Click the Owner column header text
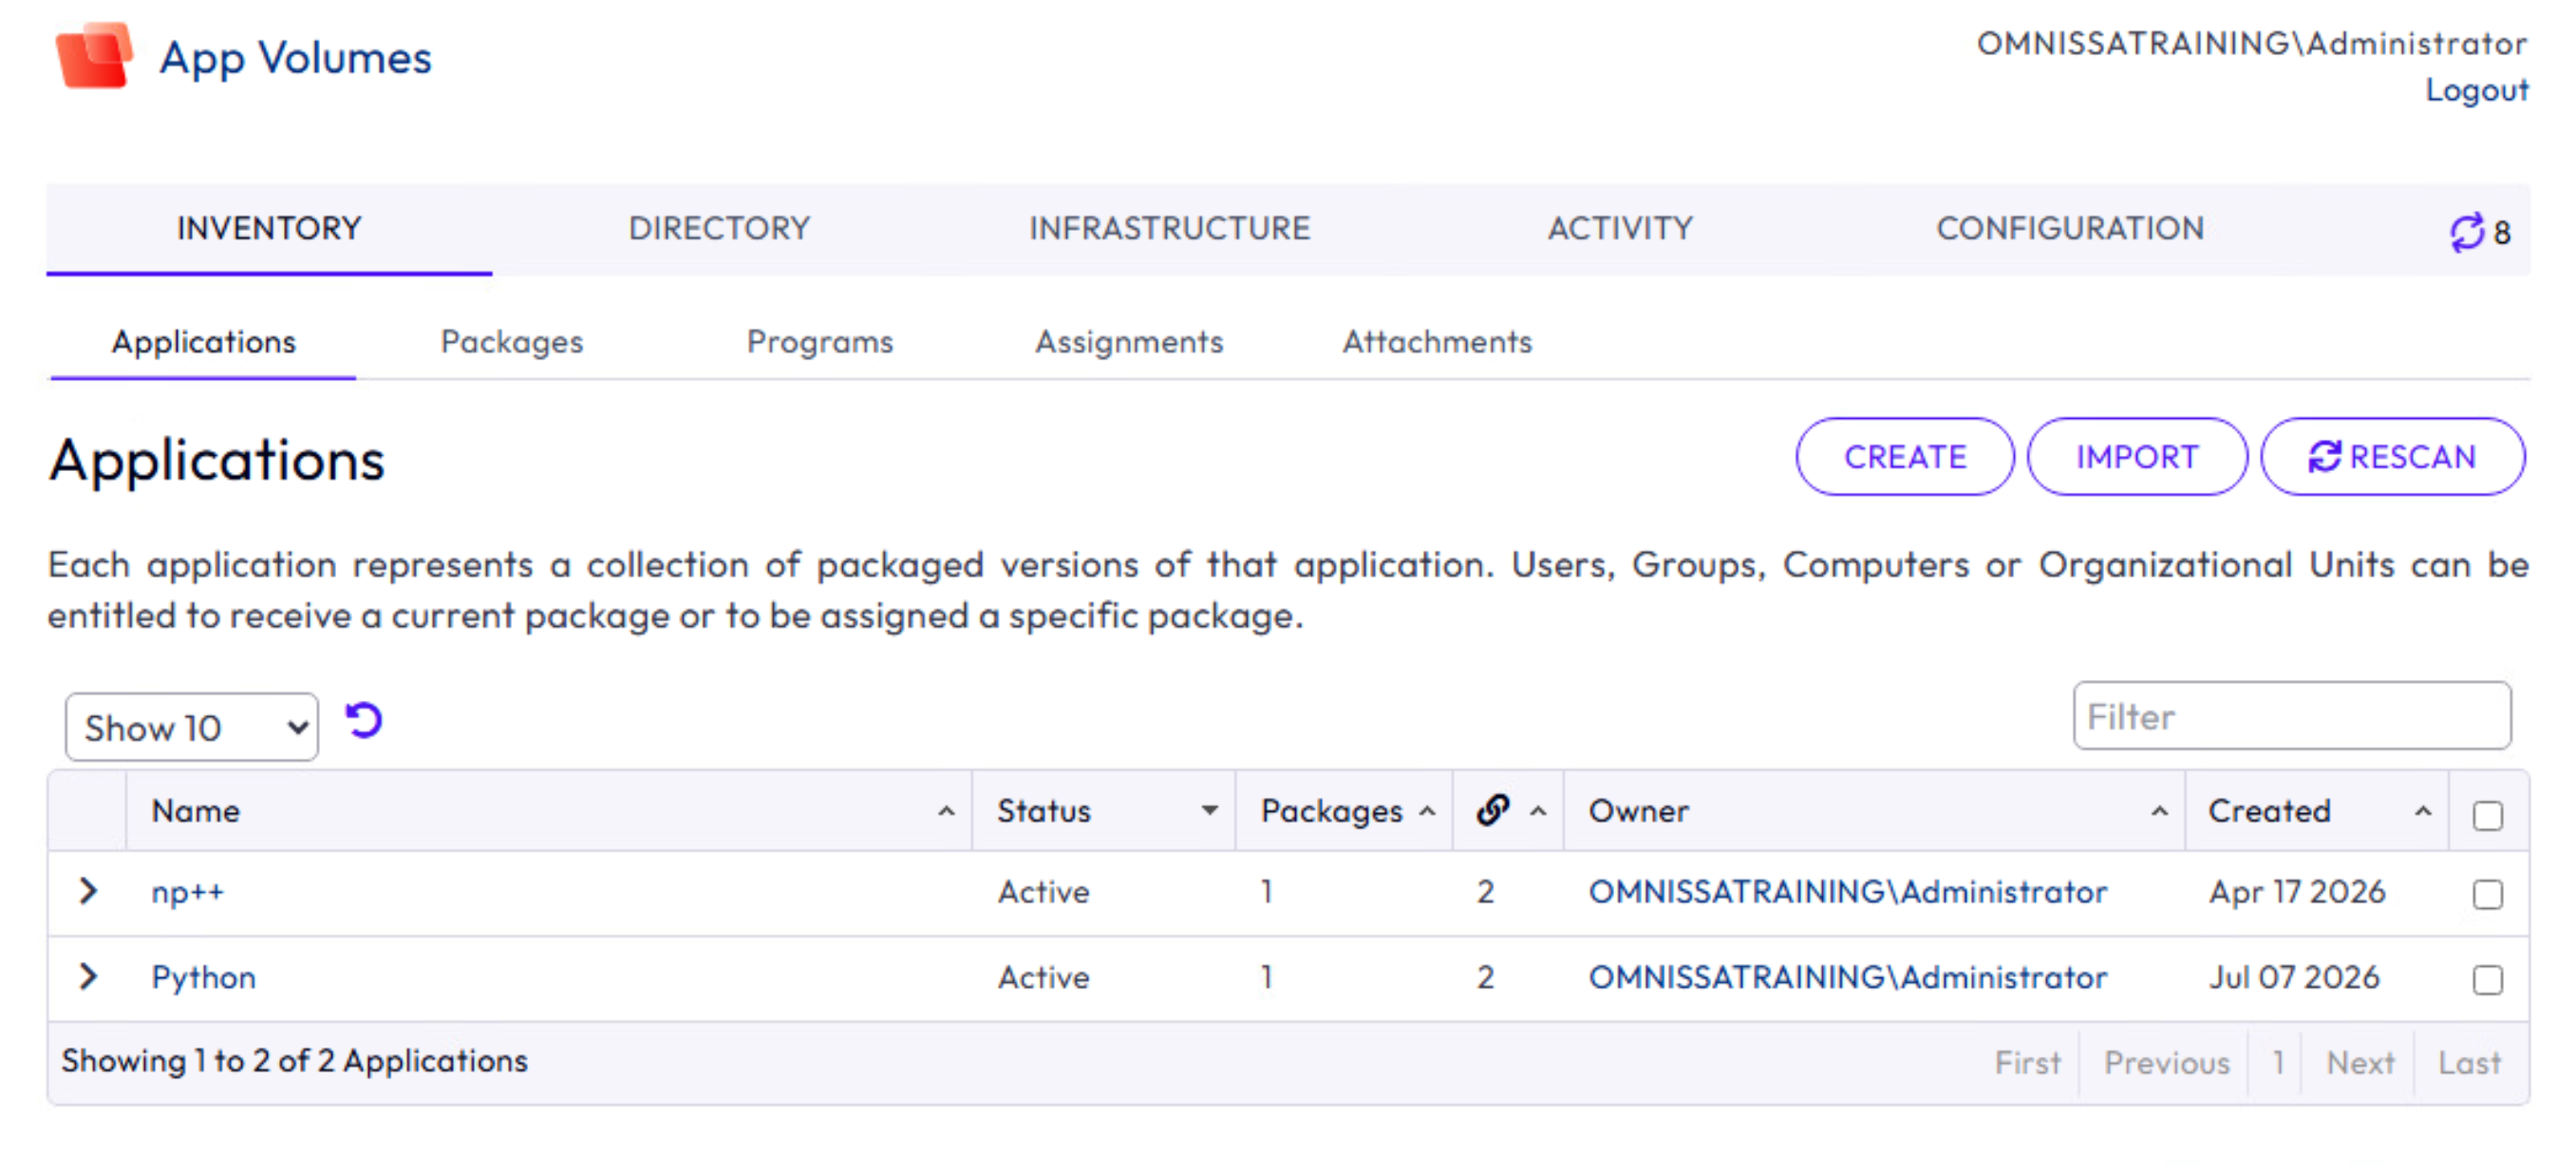2576x1172 pixels. point(1639,811)
